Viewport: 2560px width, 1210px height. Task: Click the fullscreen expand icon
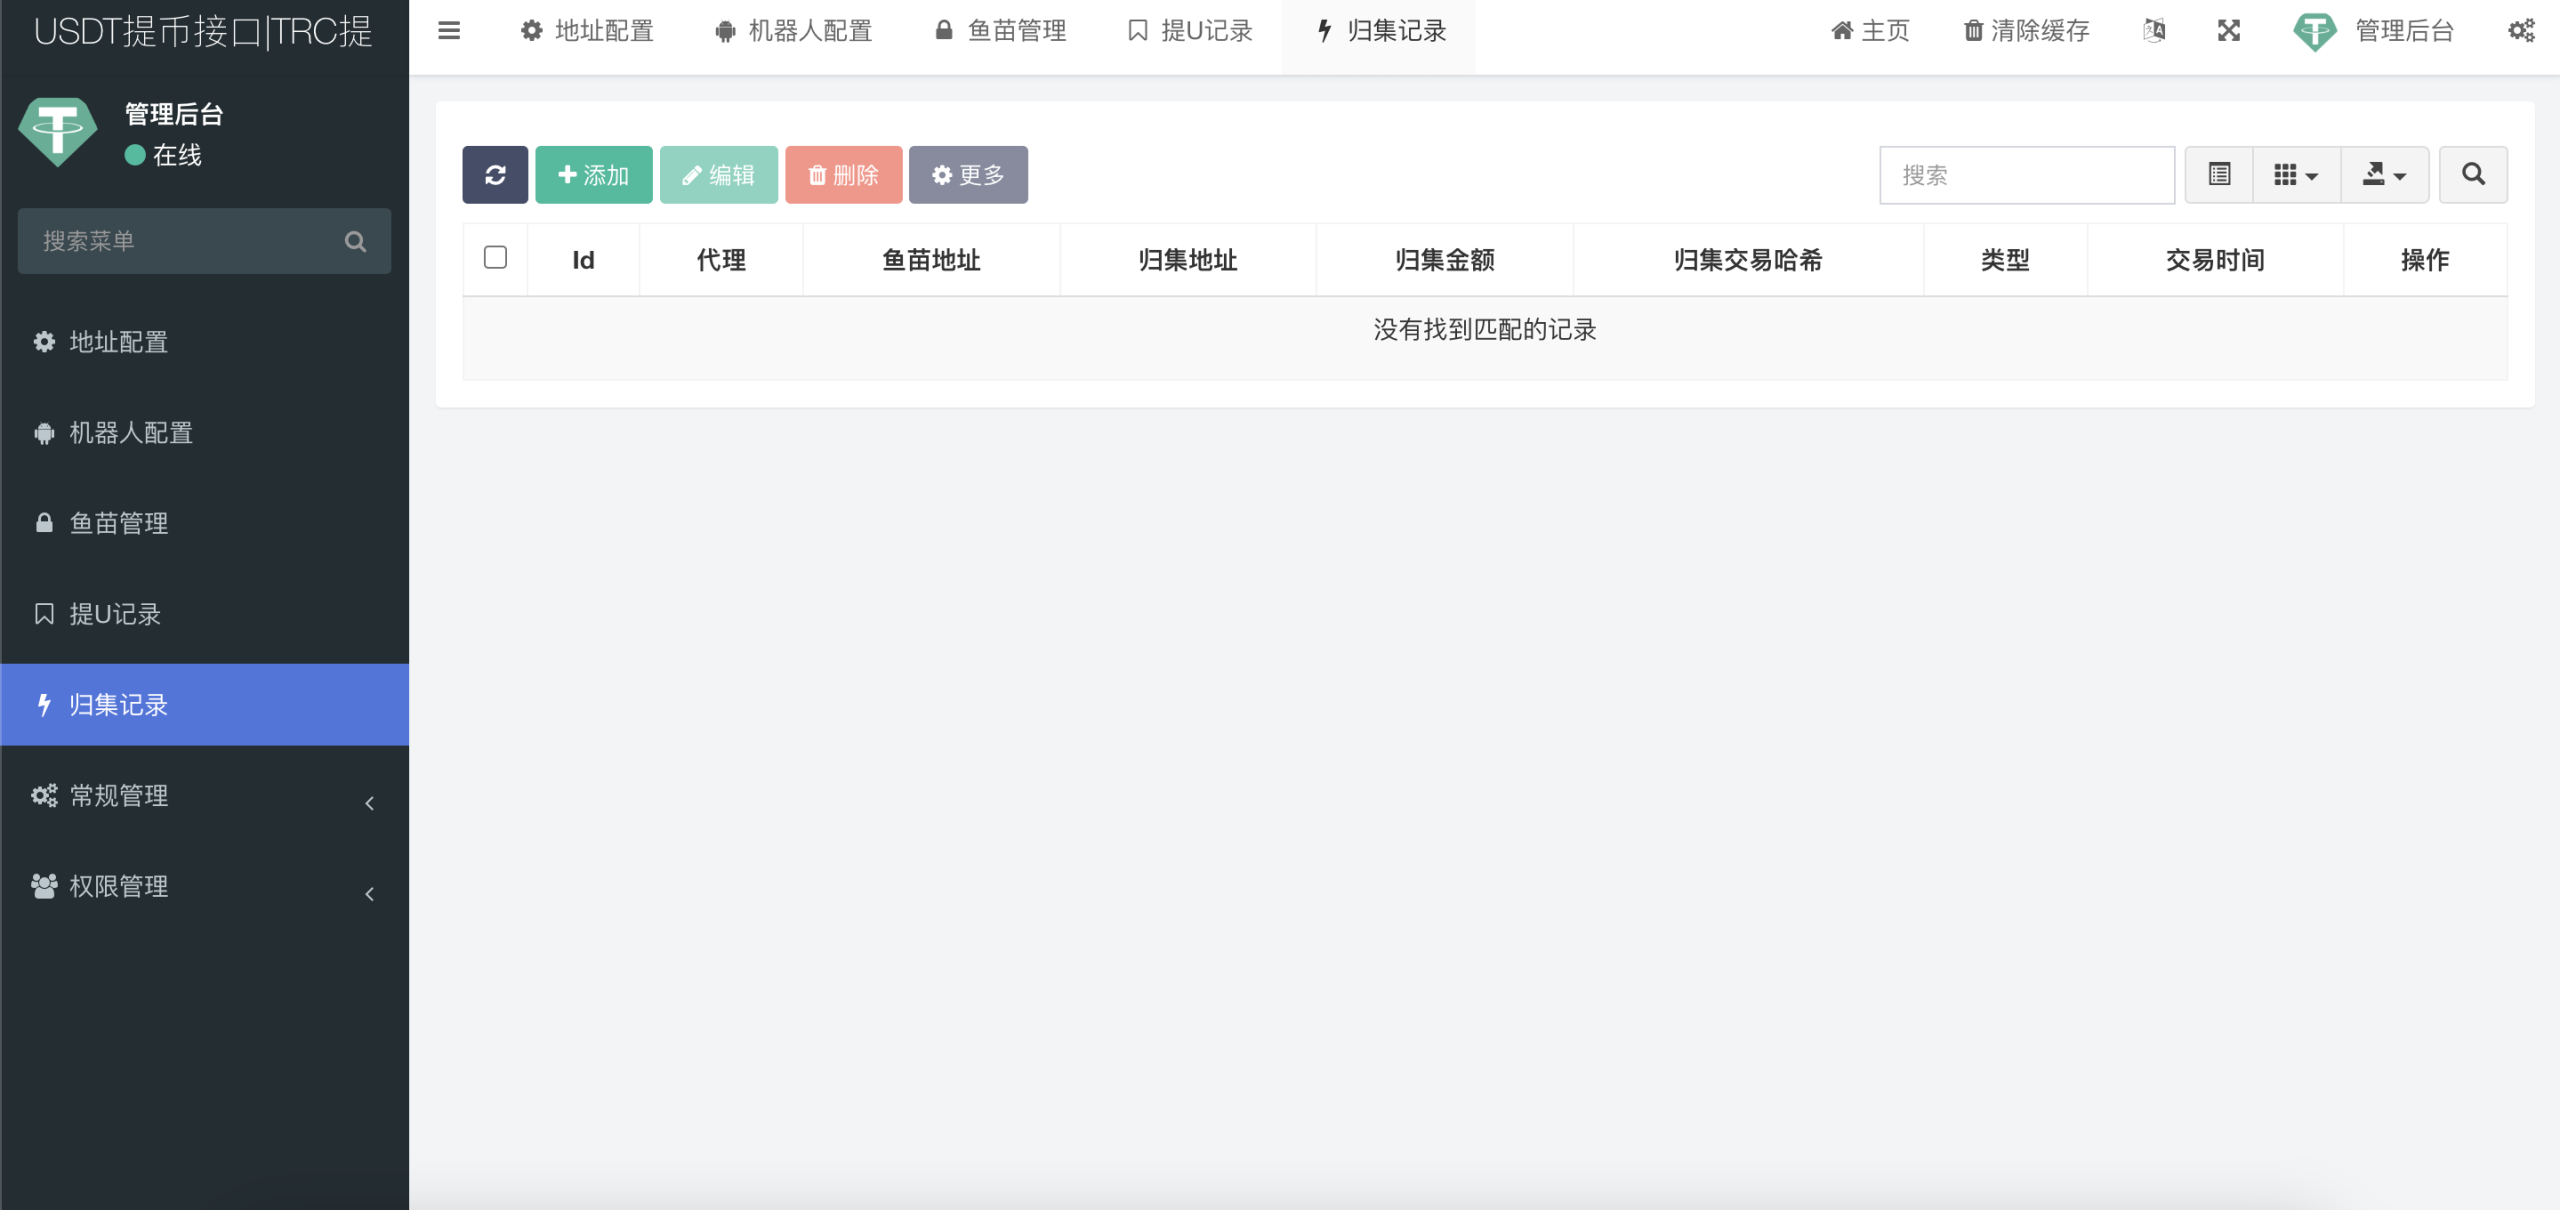click(2228, 31)
